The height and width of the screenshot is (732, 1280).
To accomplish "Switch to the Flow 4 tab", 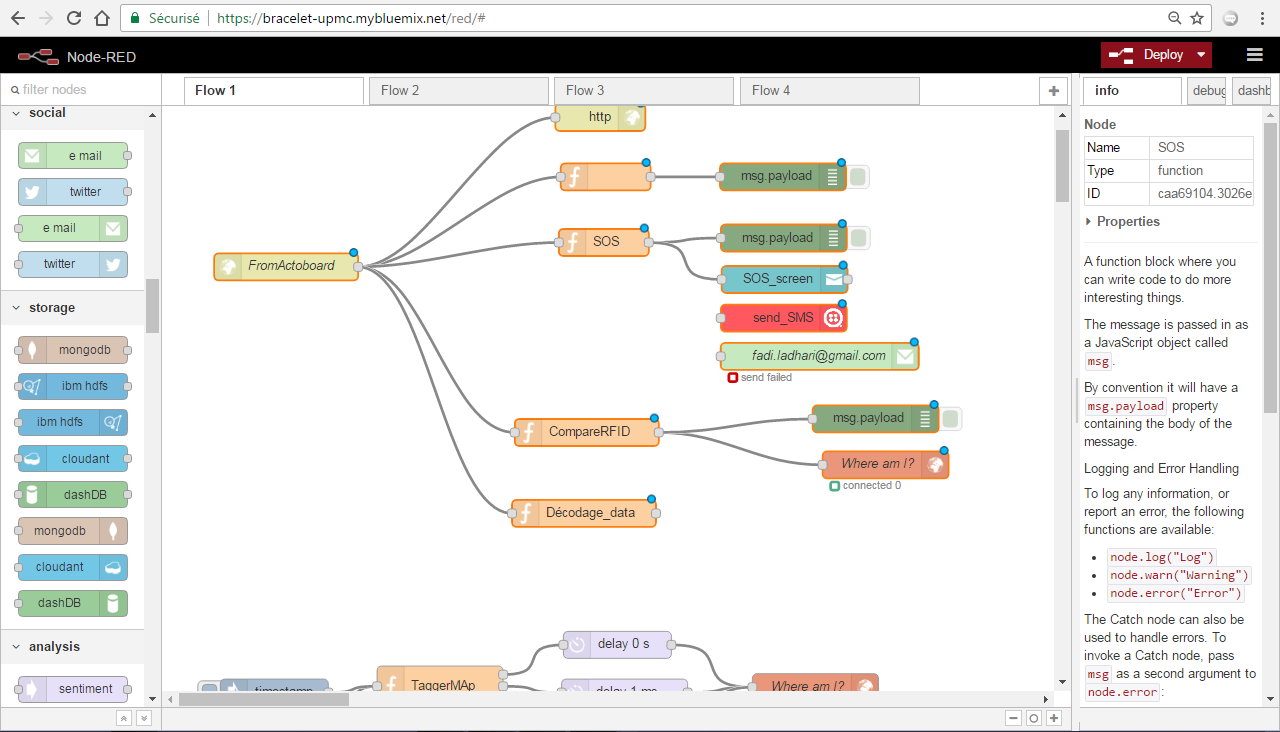I will pyautogui.click(x=829, y=90).
